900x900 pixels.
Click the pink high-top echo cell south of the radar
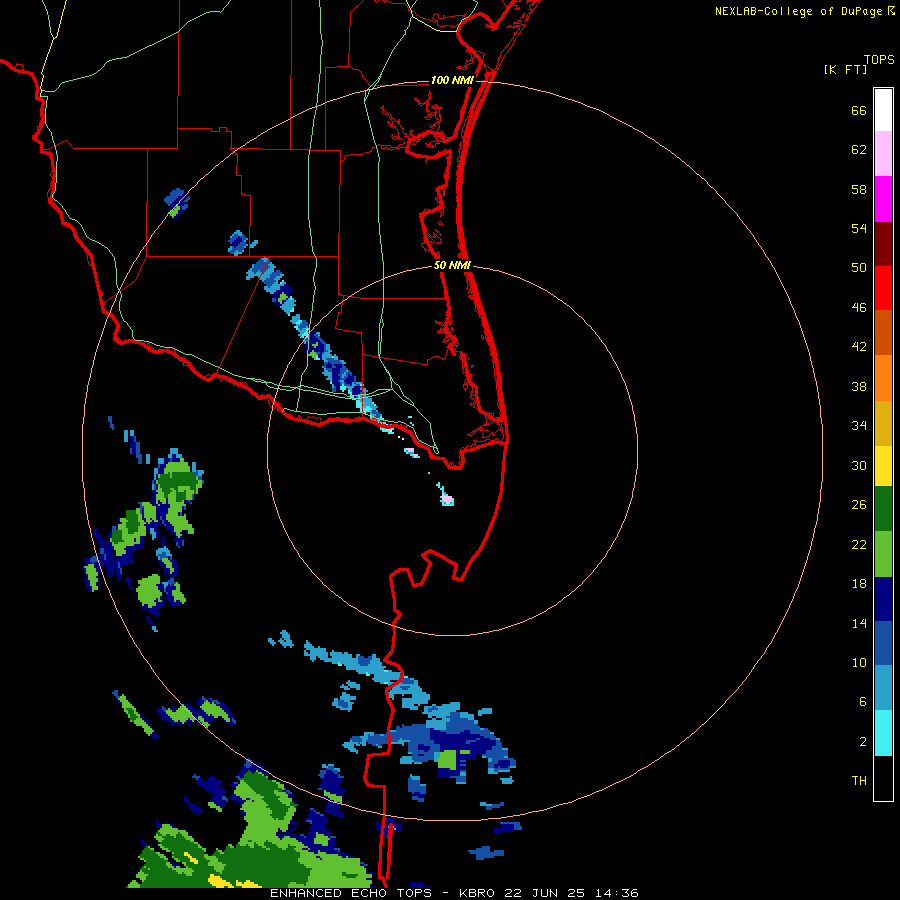click(447, 499)
